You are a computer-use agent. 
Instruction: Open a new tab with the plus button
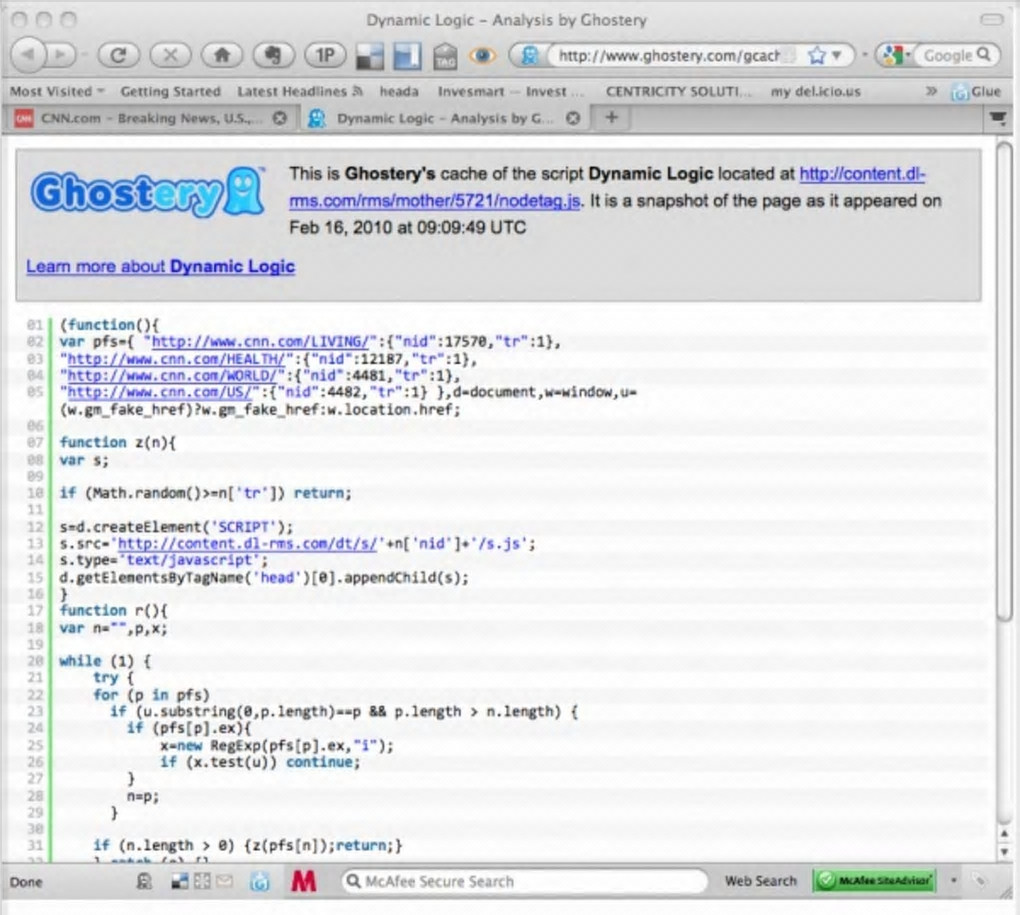point(611,118)
